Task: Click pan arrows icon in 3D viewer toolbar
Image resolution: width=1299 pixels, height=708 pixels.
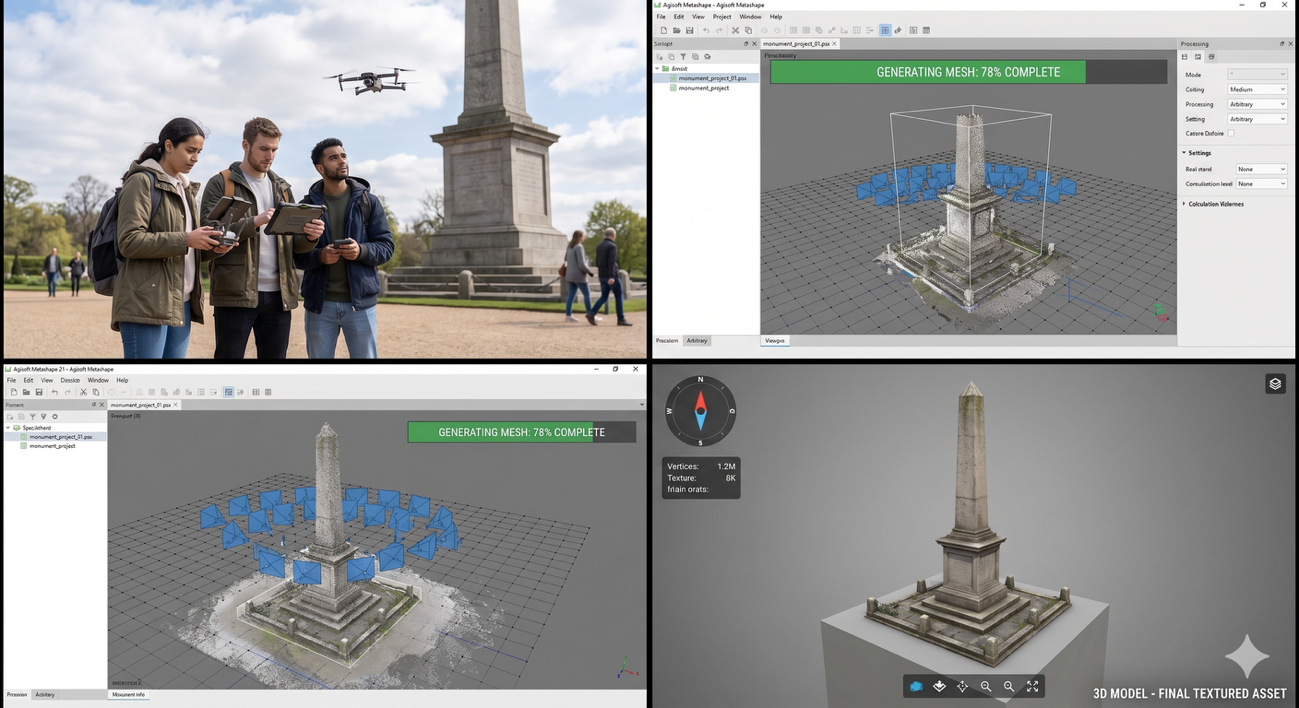Action: pos(962,686)
